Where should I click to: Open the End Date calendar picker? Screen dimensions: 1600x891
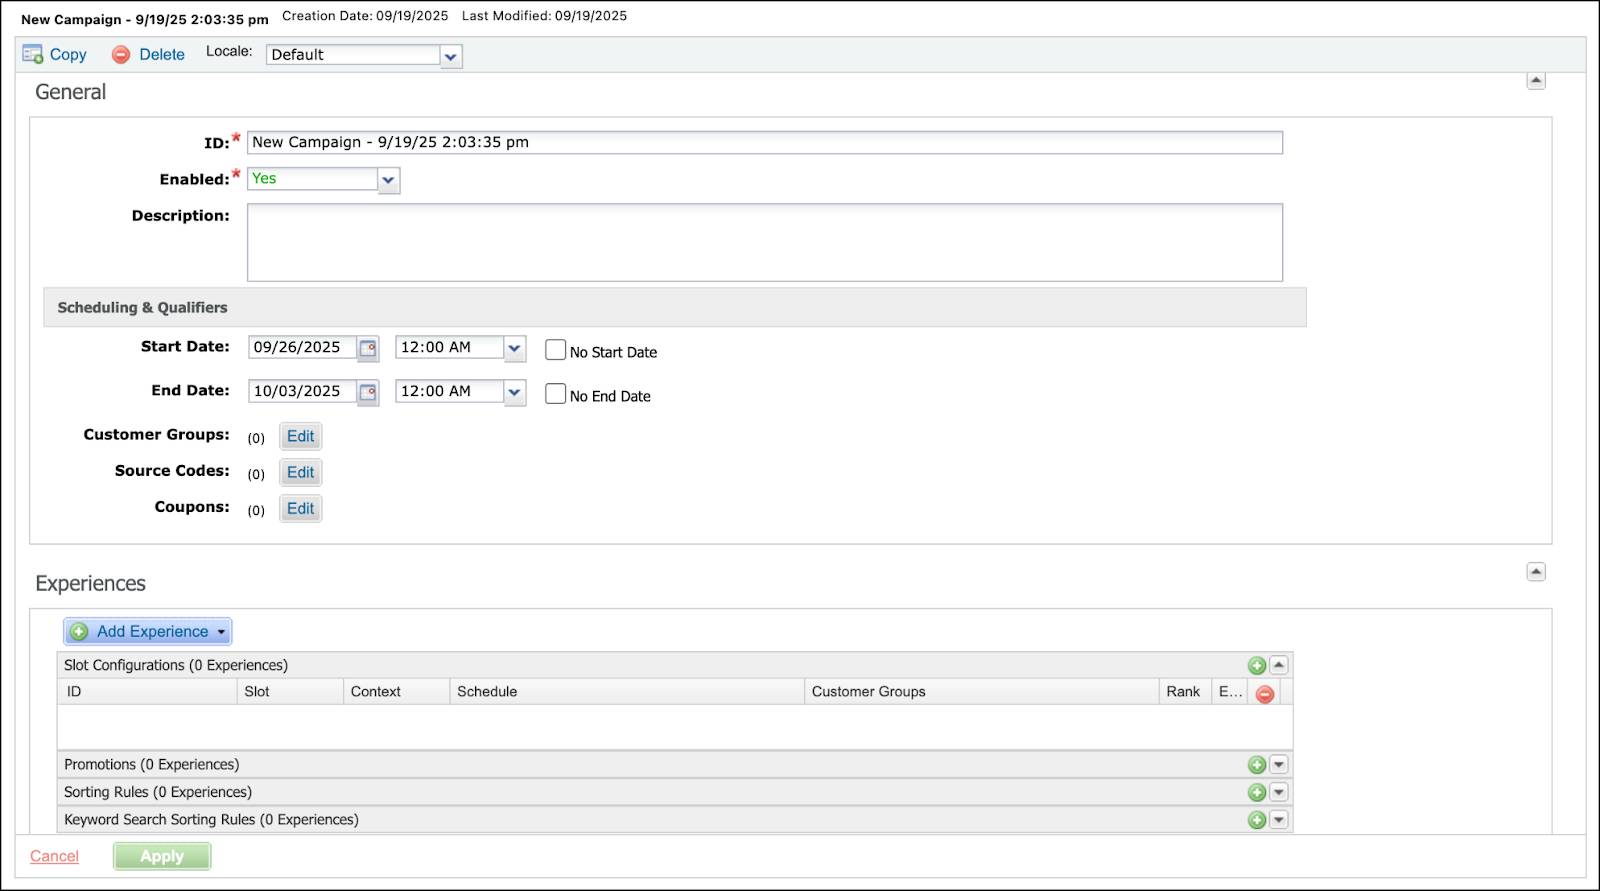coord(368,392)
